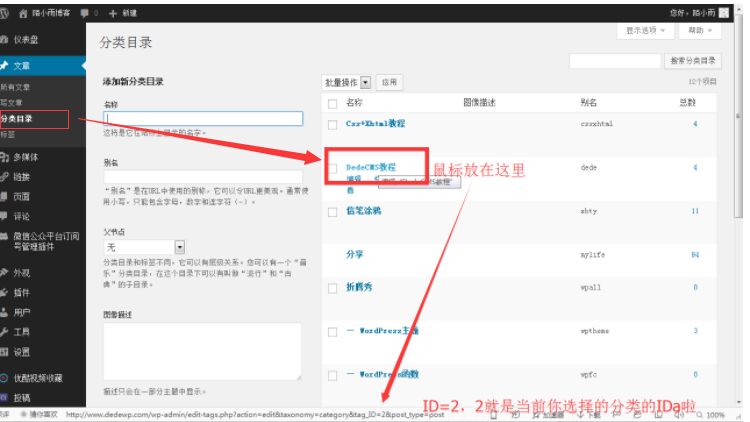
Task: Tick the checkbox for 信笔涂鸦 category
Action: pyautogui.click(x=333, y=212)
